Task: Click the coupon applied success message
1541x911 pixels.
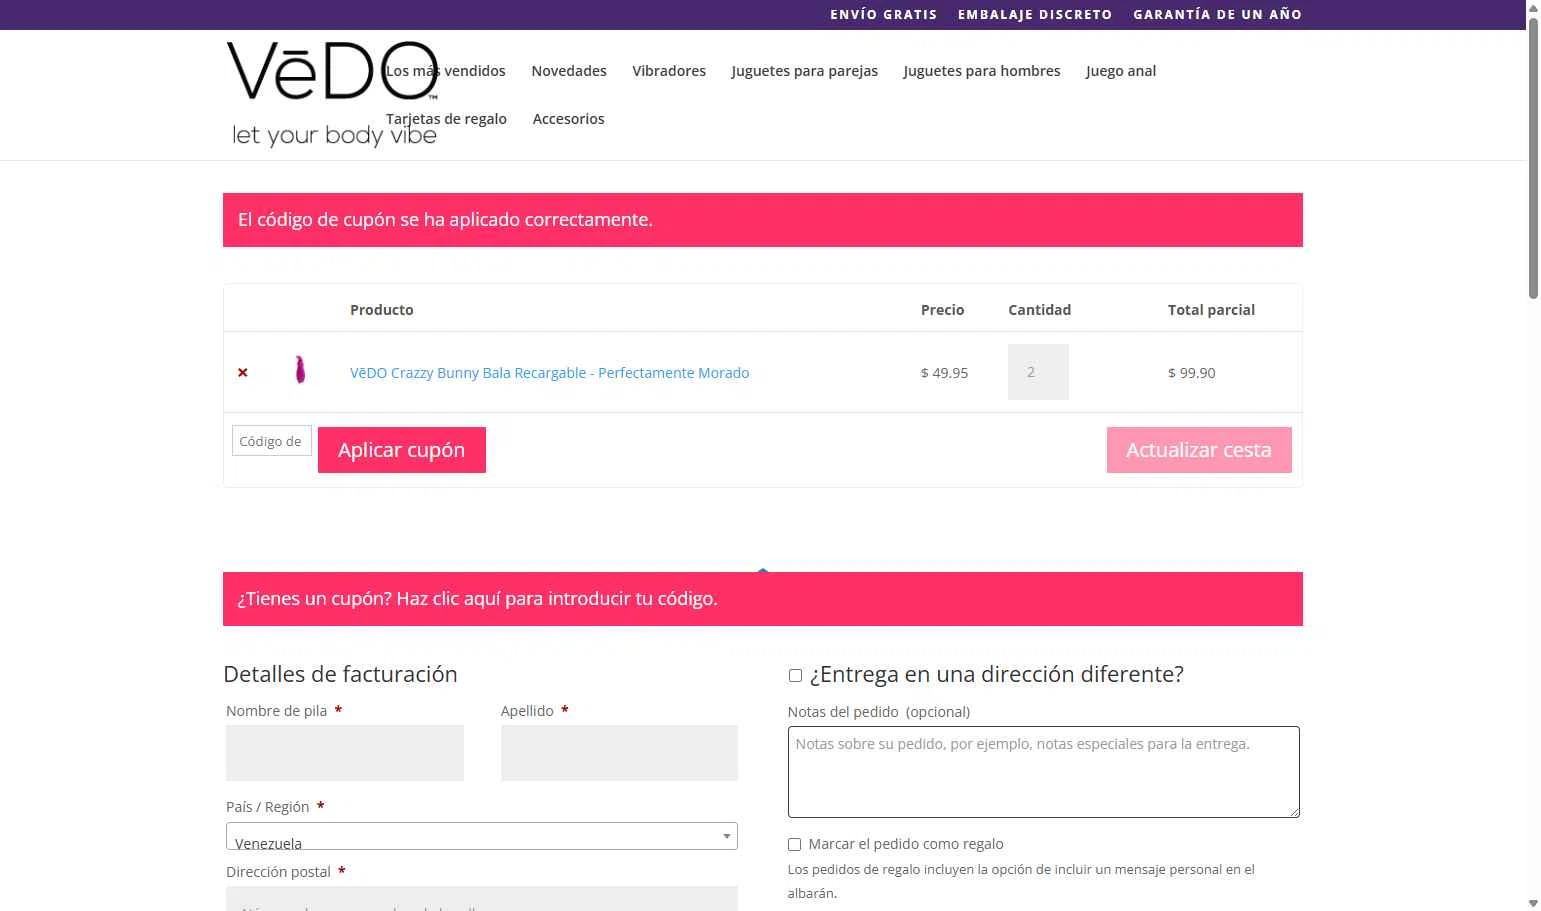Action: tap(763, 220)
